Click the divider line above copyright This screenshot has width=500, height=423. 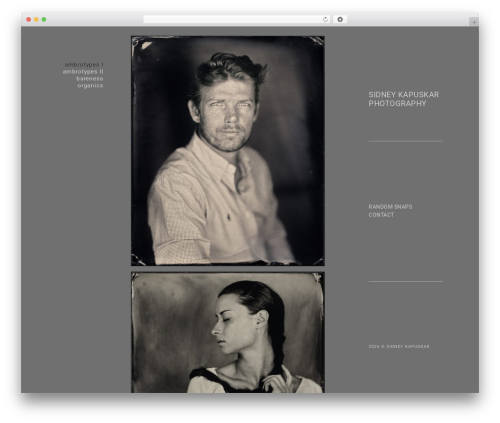[x=406, y=281]
